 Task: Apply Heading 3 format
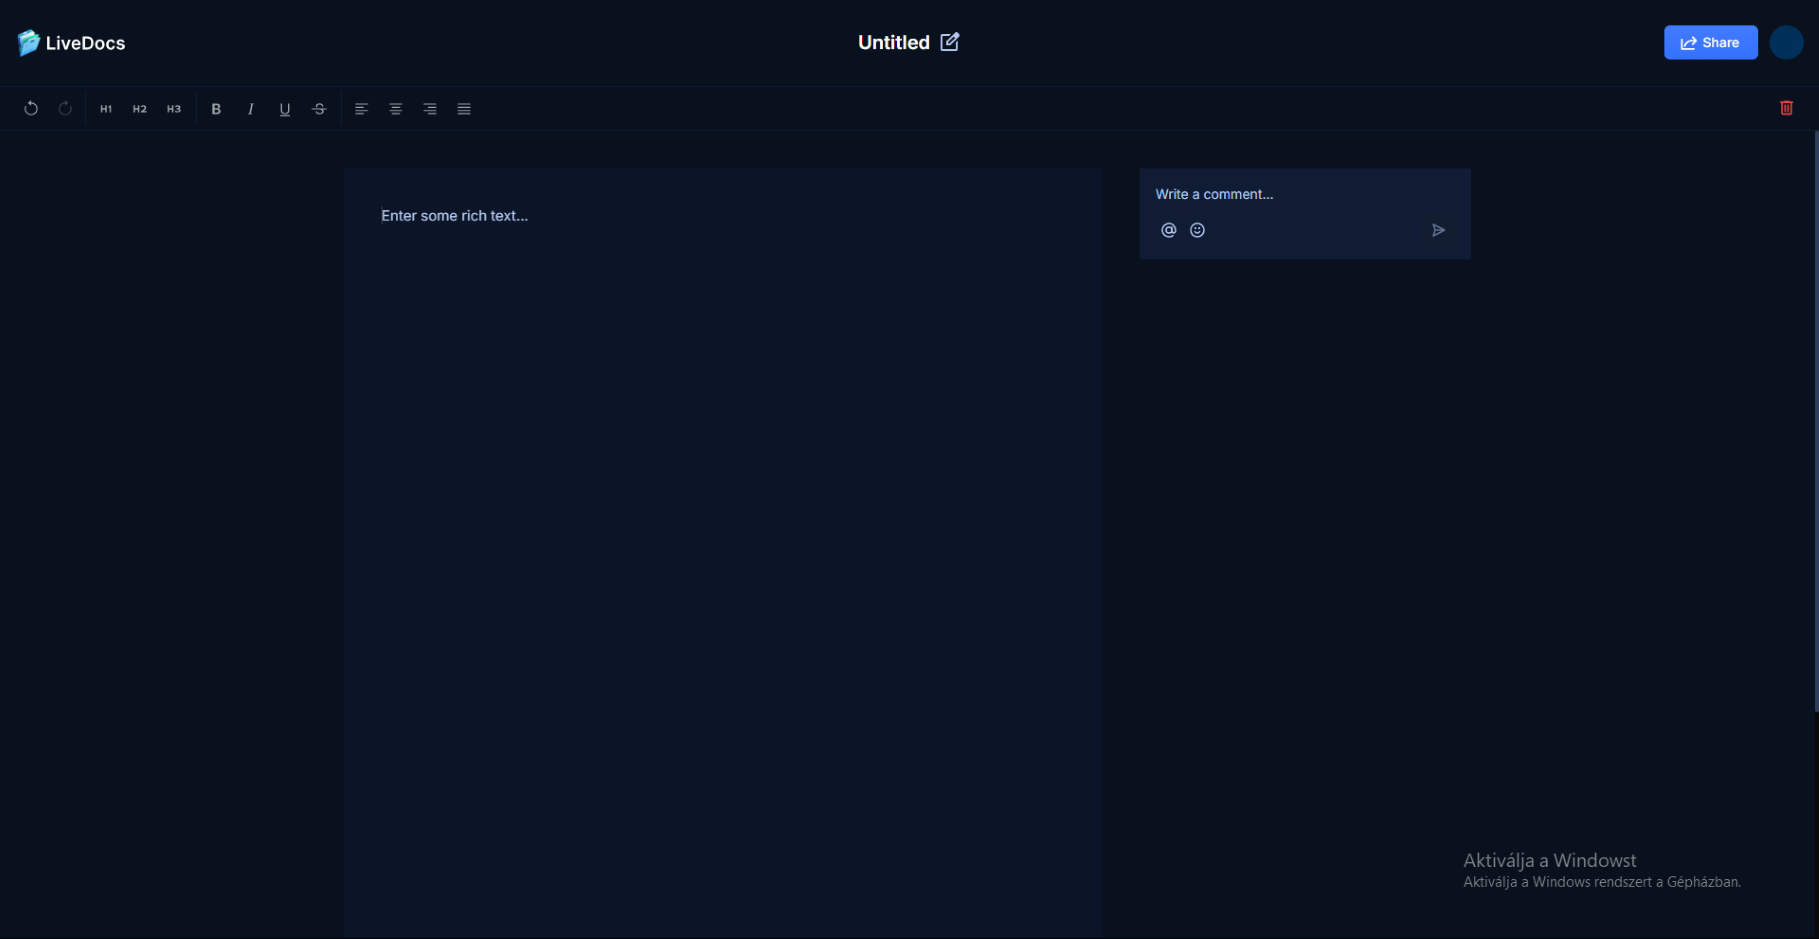(x=174, y=109)
